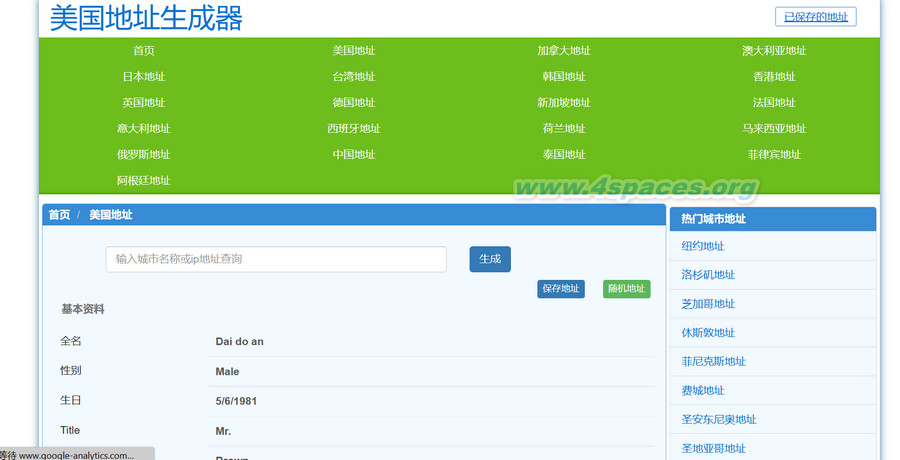Open the 美国地址生成器 site title link
This screenshot has height=460, width=900.
(146, 18)
